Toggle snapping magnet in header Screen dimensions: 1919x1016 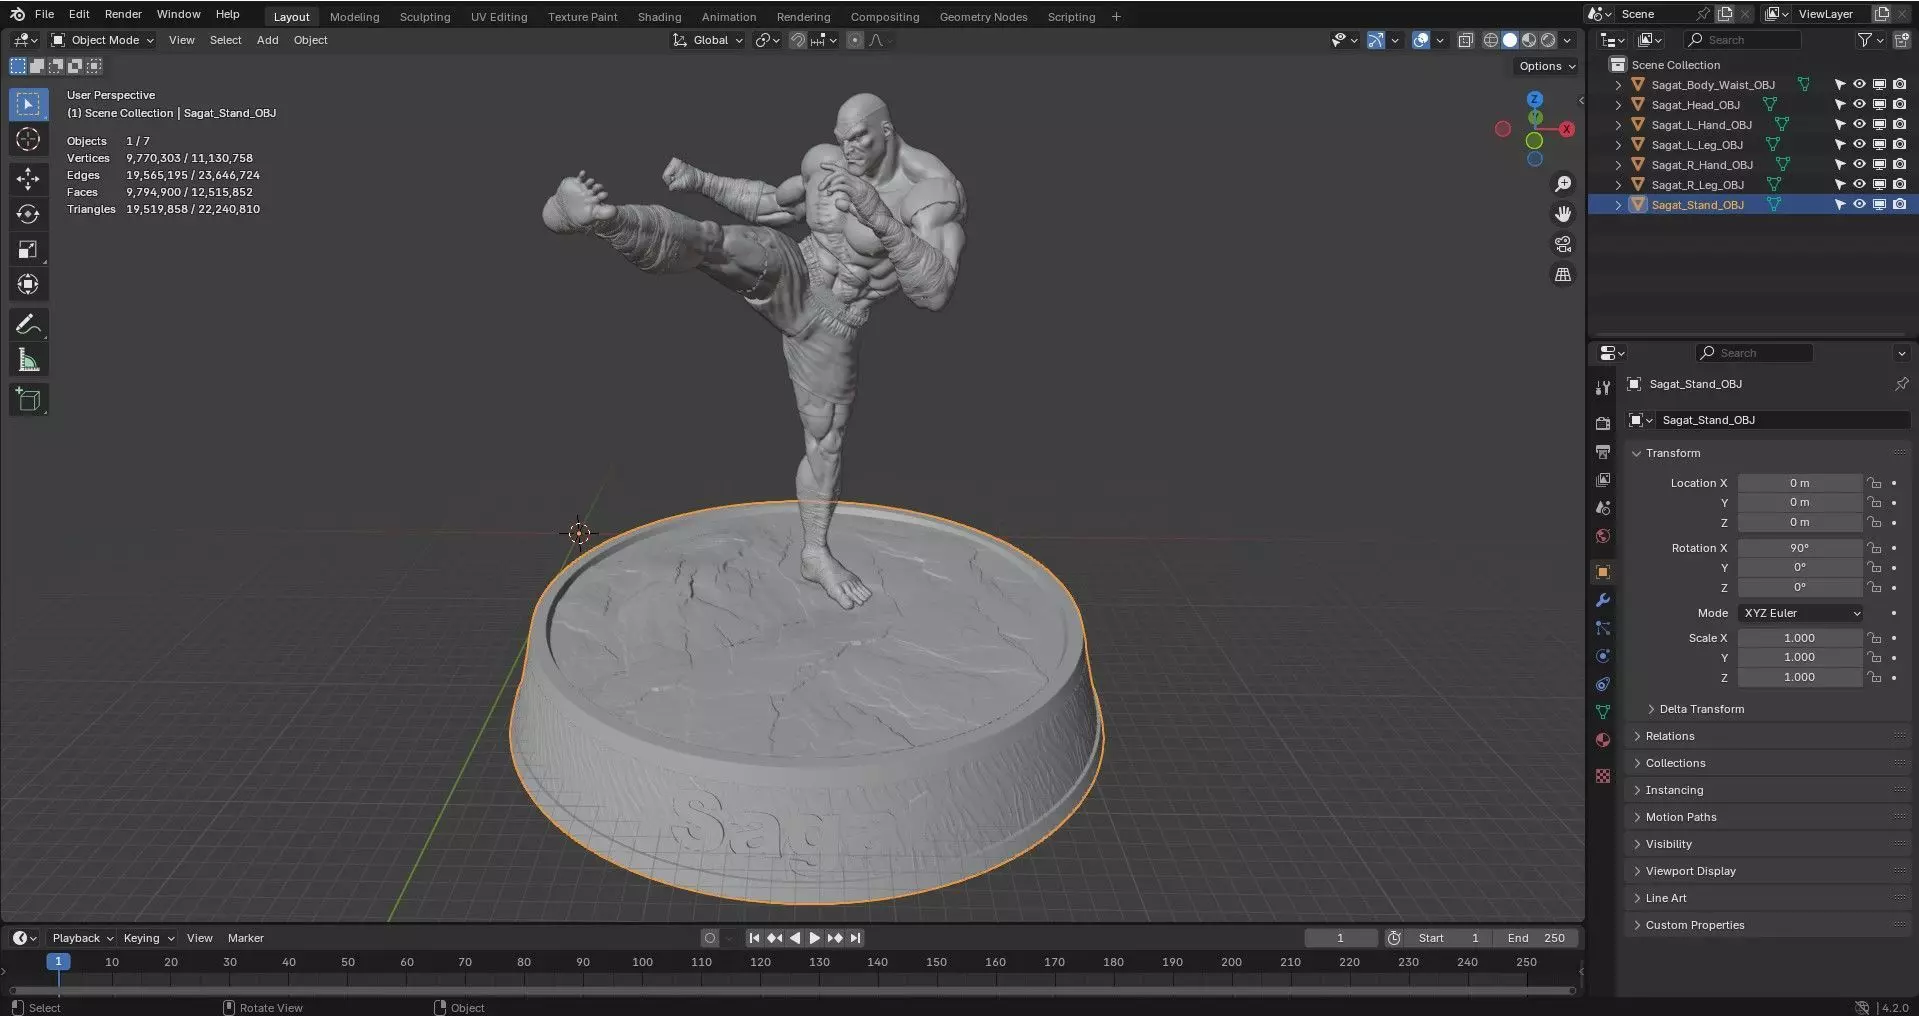point(797,40)
